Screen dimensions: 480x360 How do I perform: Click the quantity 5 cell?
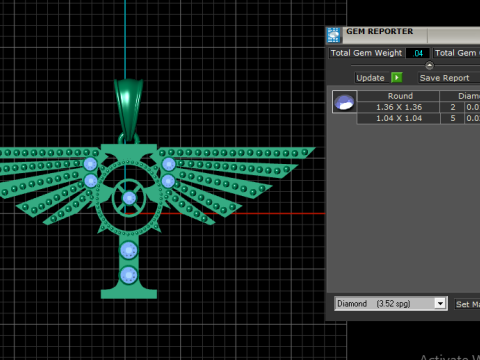(452, 118)
